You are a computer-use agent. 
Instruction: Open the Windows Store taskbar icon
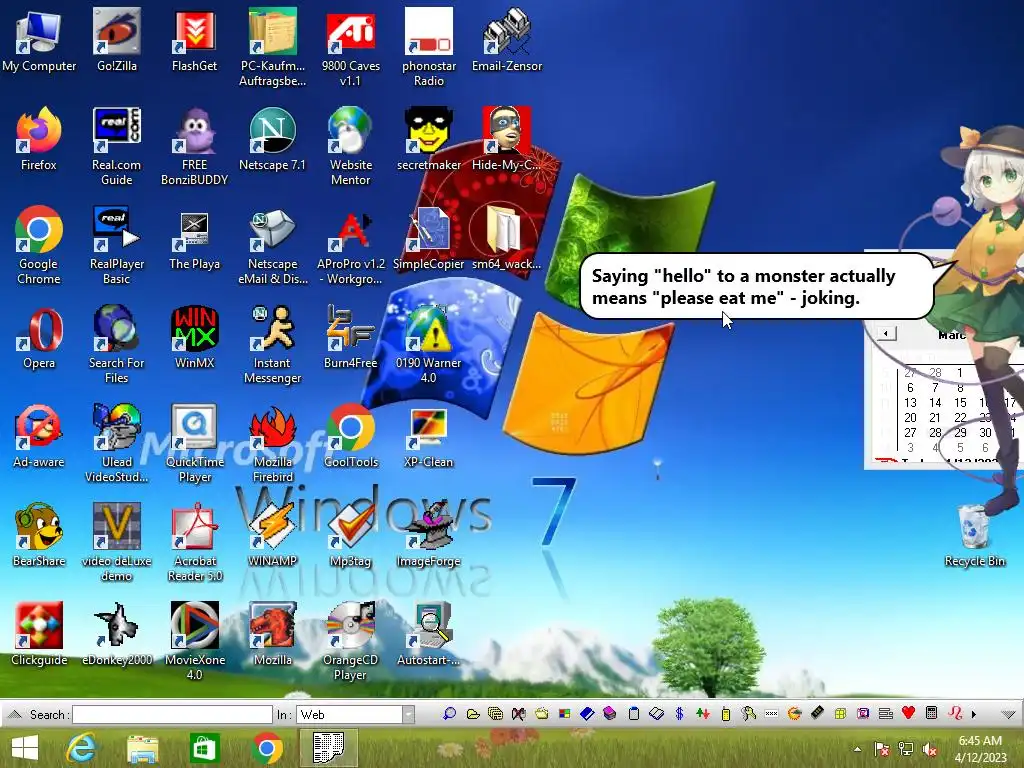(x=204, y=748)
